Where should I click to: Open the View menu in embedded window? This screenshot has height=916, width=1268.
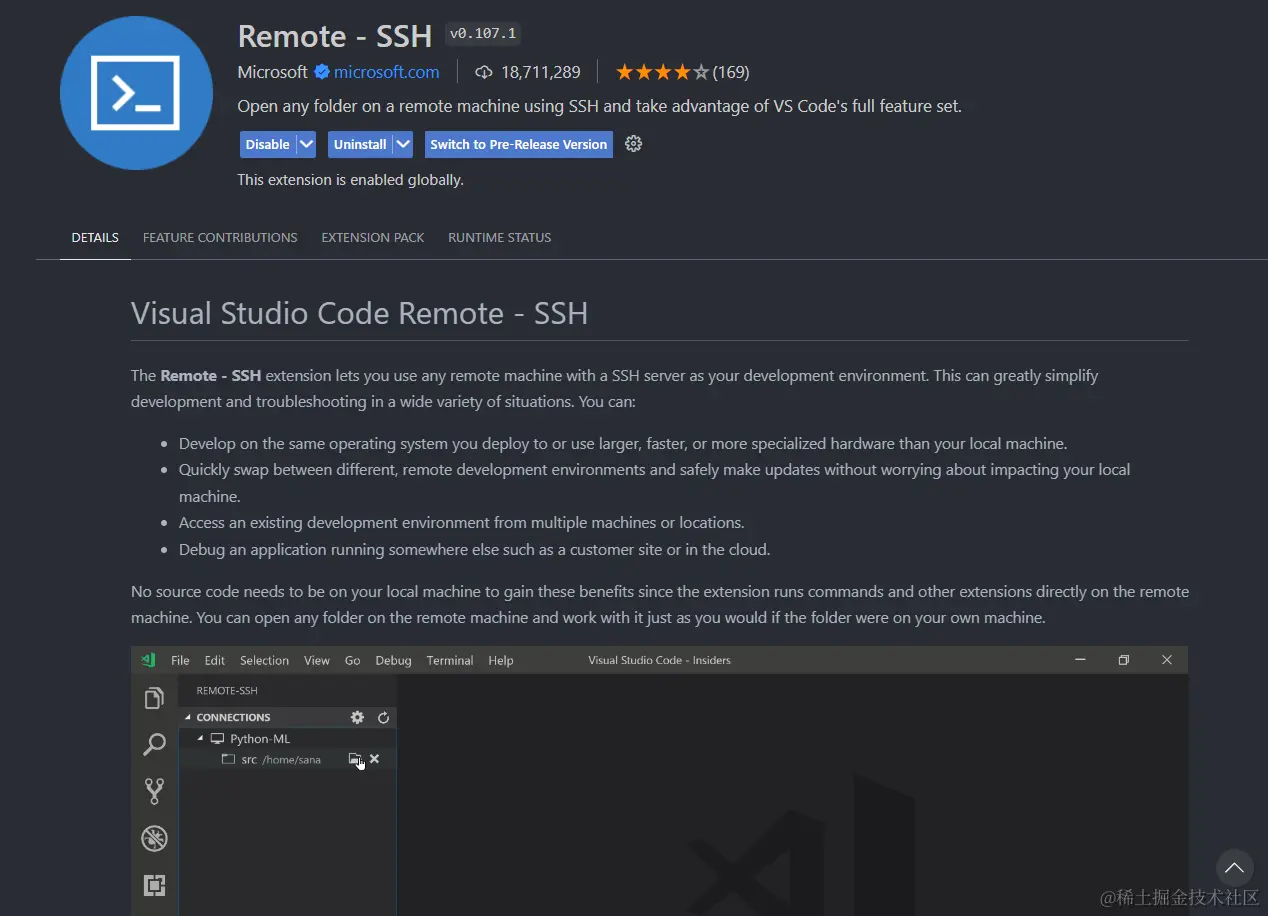pyautogui.click(x=317, y=660)
